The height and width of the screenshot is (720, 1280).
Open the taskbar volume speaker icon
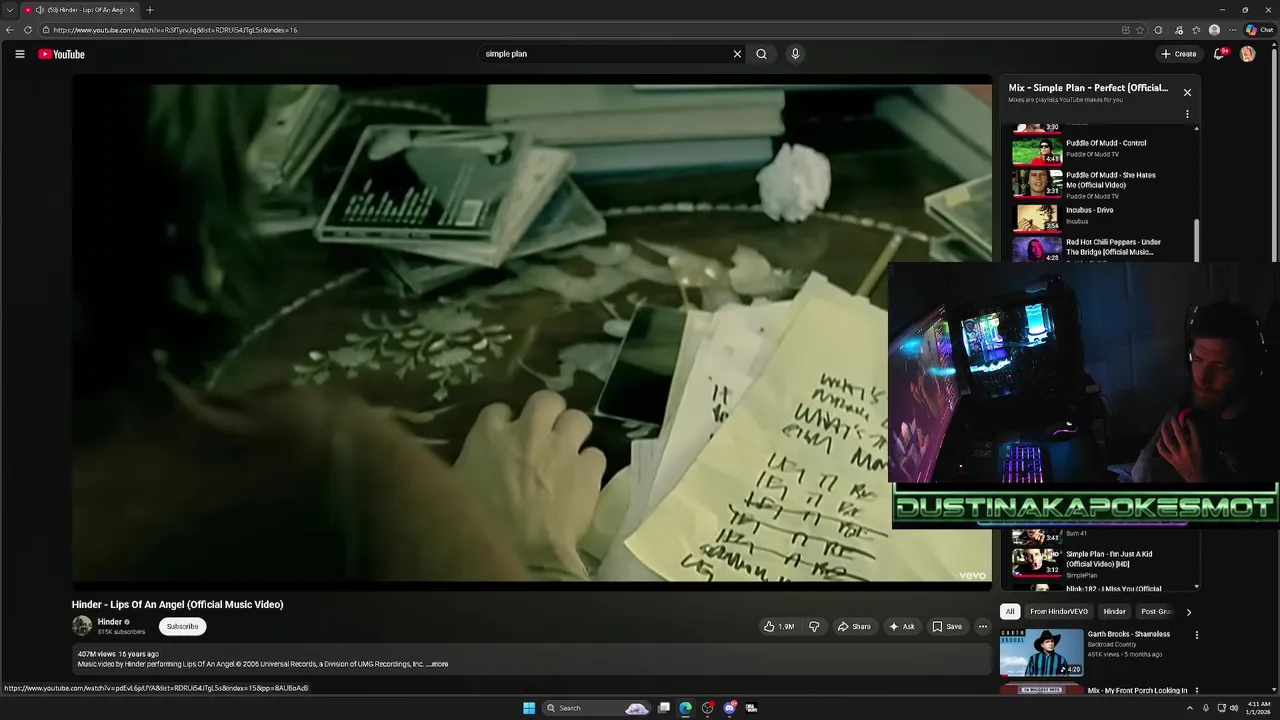pos(1234,708)
